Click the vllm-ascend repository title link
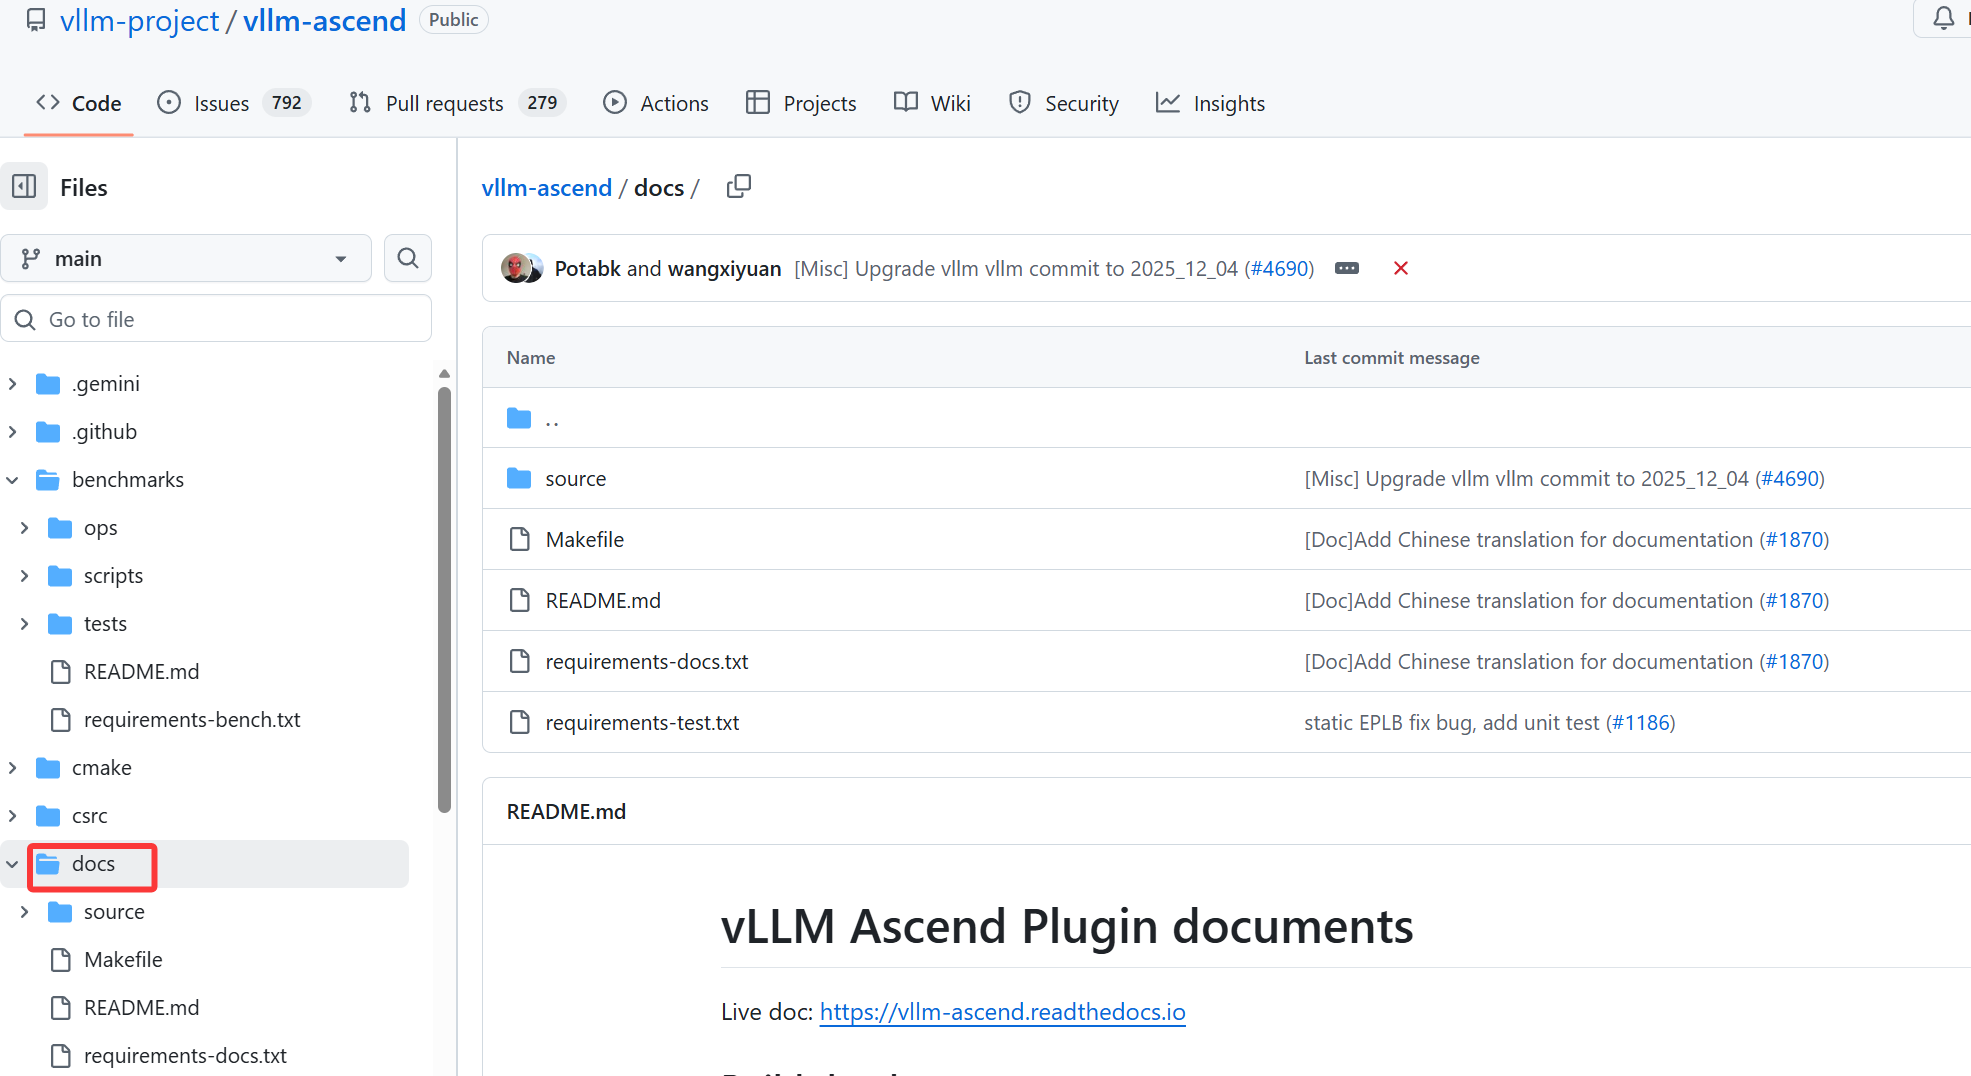The width and height of the screenshot is (1971, 1076). coord(324,20)
